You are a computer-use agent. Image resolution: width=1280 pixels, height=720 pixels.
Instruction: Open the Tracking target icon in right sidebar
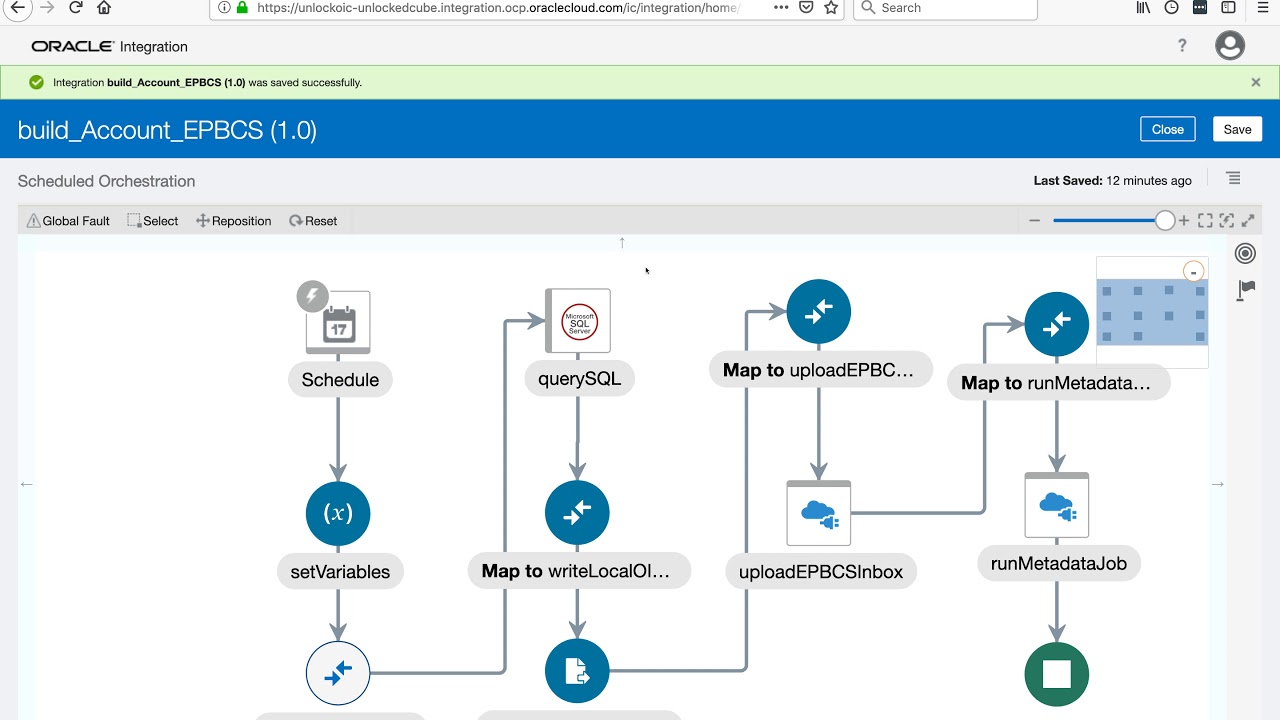click(1245, 254)
